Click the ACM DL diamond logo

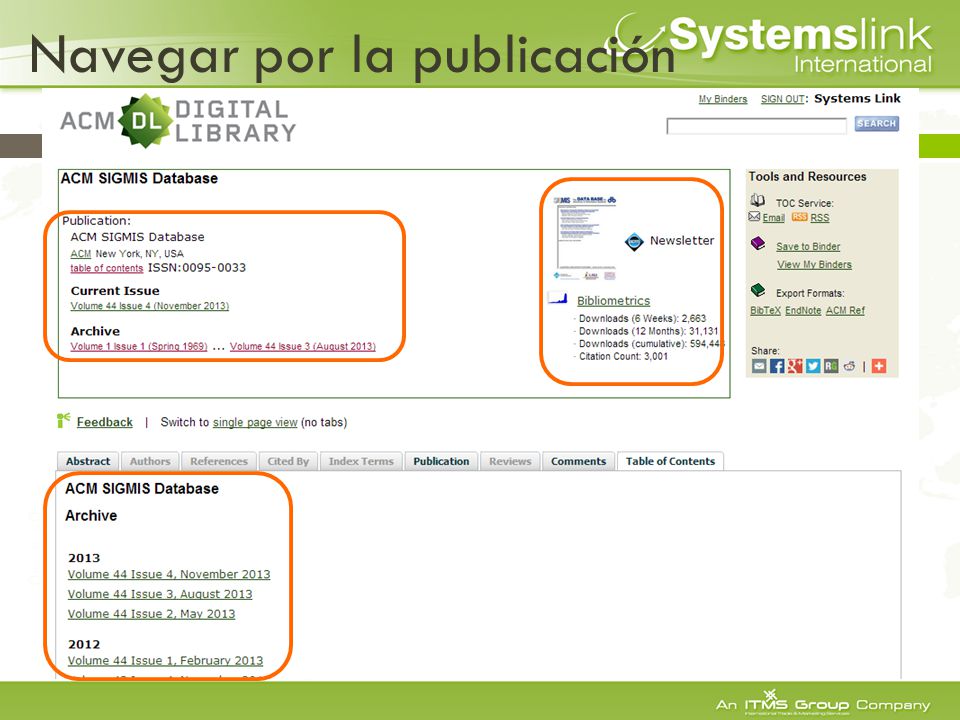pos(144,121)
